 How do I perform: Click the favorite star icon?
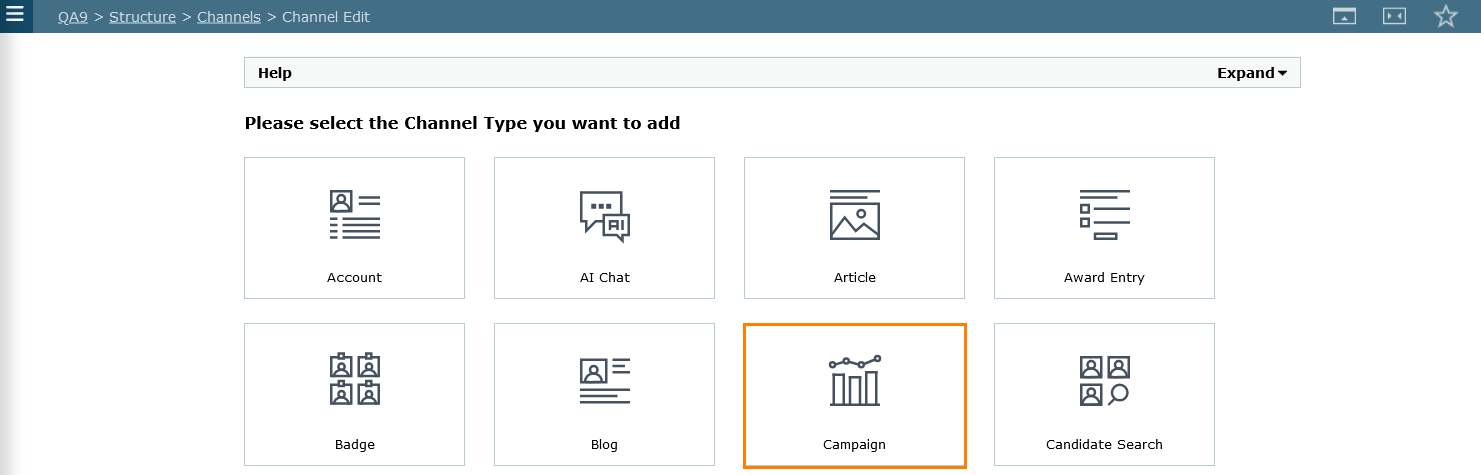[x=1445, y=16]
